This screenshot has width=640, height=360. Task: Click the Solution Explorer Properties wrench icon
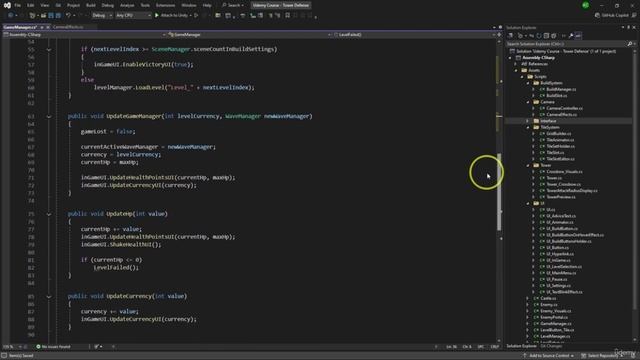571,36
